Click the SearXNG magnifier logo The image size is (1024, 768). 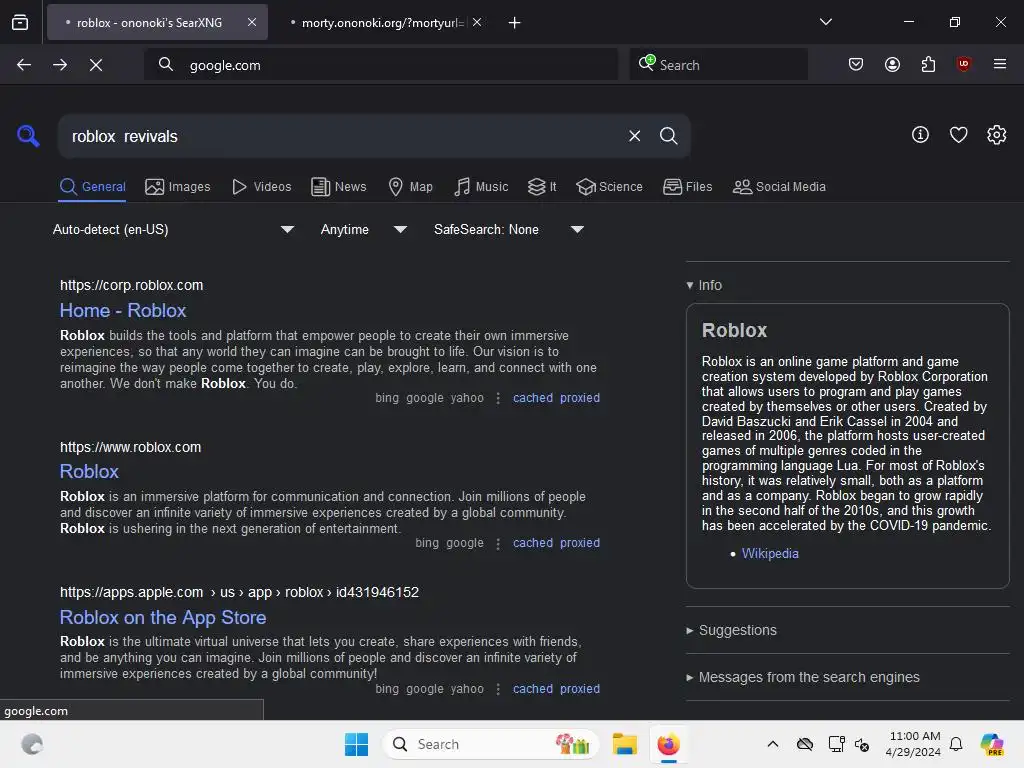pyautogui.click(x=28, y=136)
